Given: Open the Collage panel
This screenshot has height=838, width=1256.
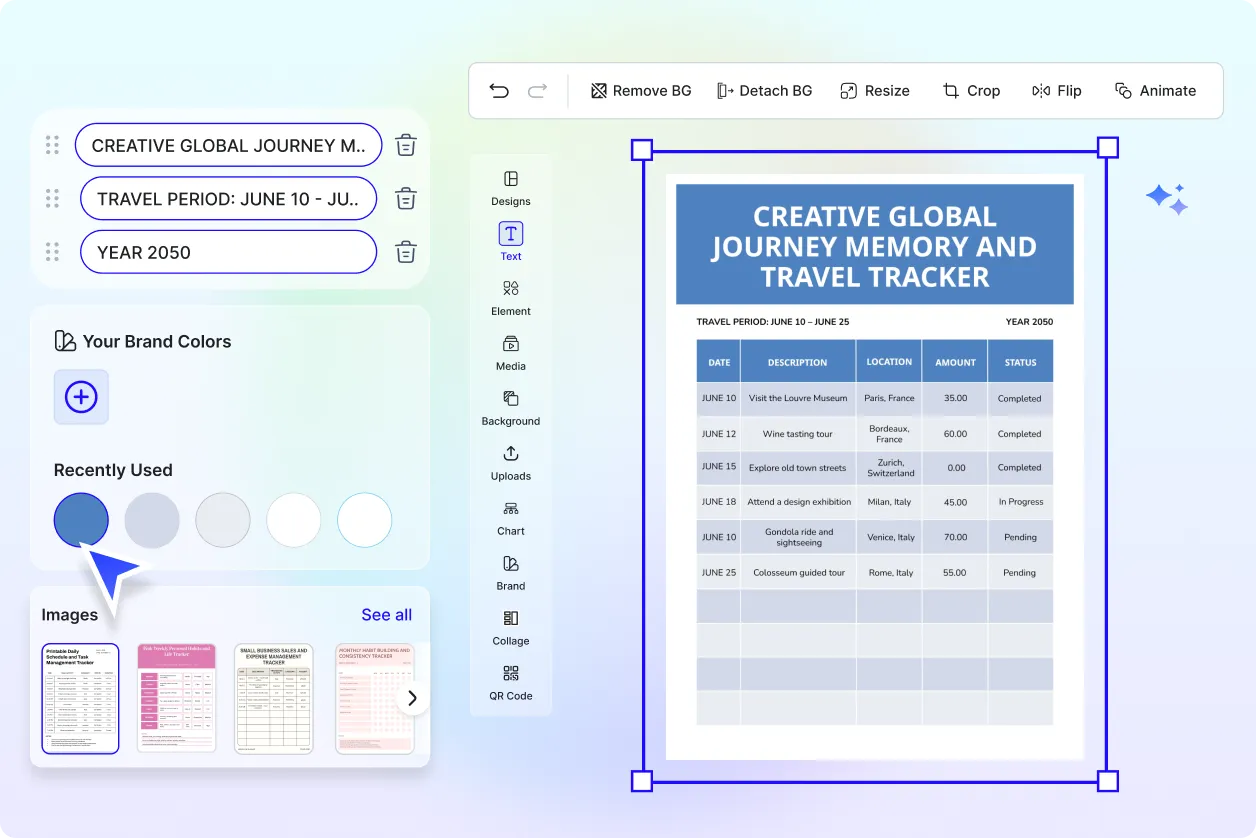Looking at the screenshot, I should pyautogui.click(x=510, y=628).
